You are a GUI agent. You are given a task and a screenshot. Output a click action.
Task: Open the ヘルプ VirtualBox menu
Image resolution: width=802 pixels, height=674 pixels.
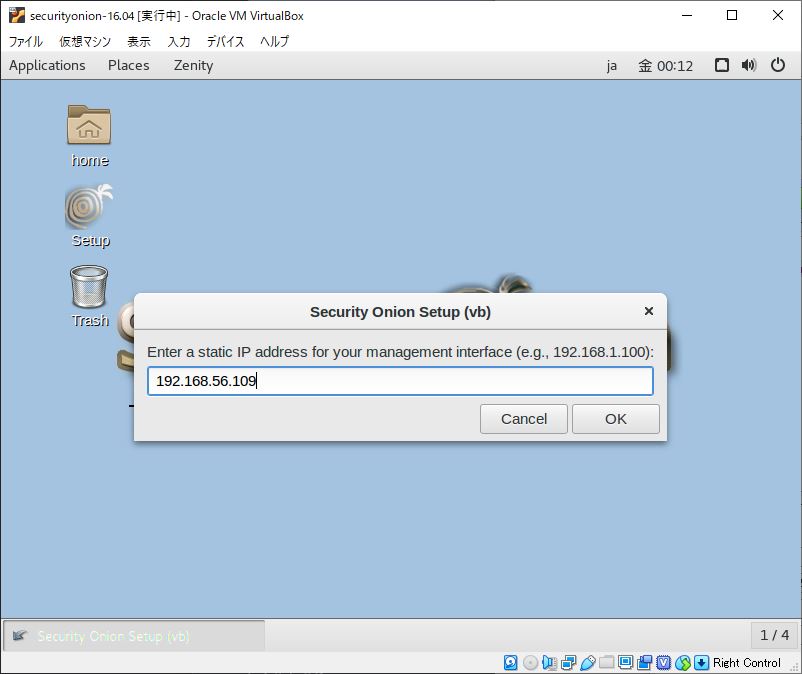click(x=275, y=41)
